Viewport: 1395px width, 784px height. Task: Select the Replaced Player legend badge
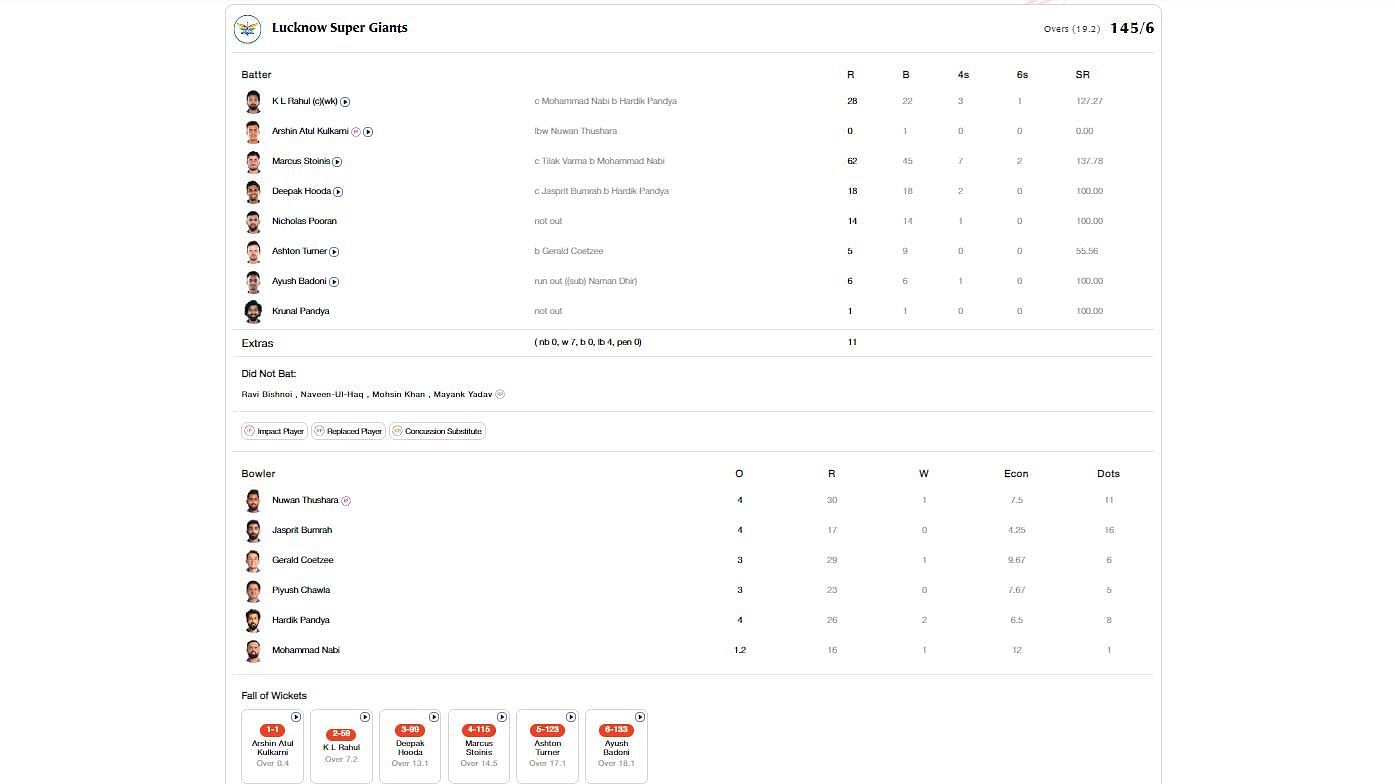[x=347, y=431]
